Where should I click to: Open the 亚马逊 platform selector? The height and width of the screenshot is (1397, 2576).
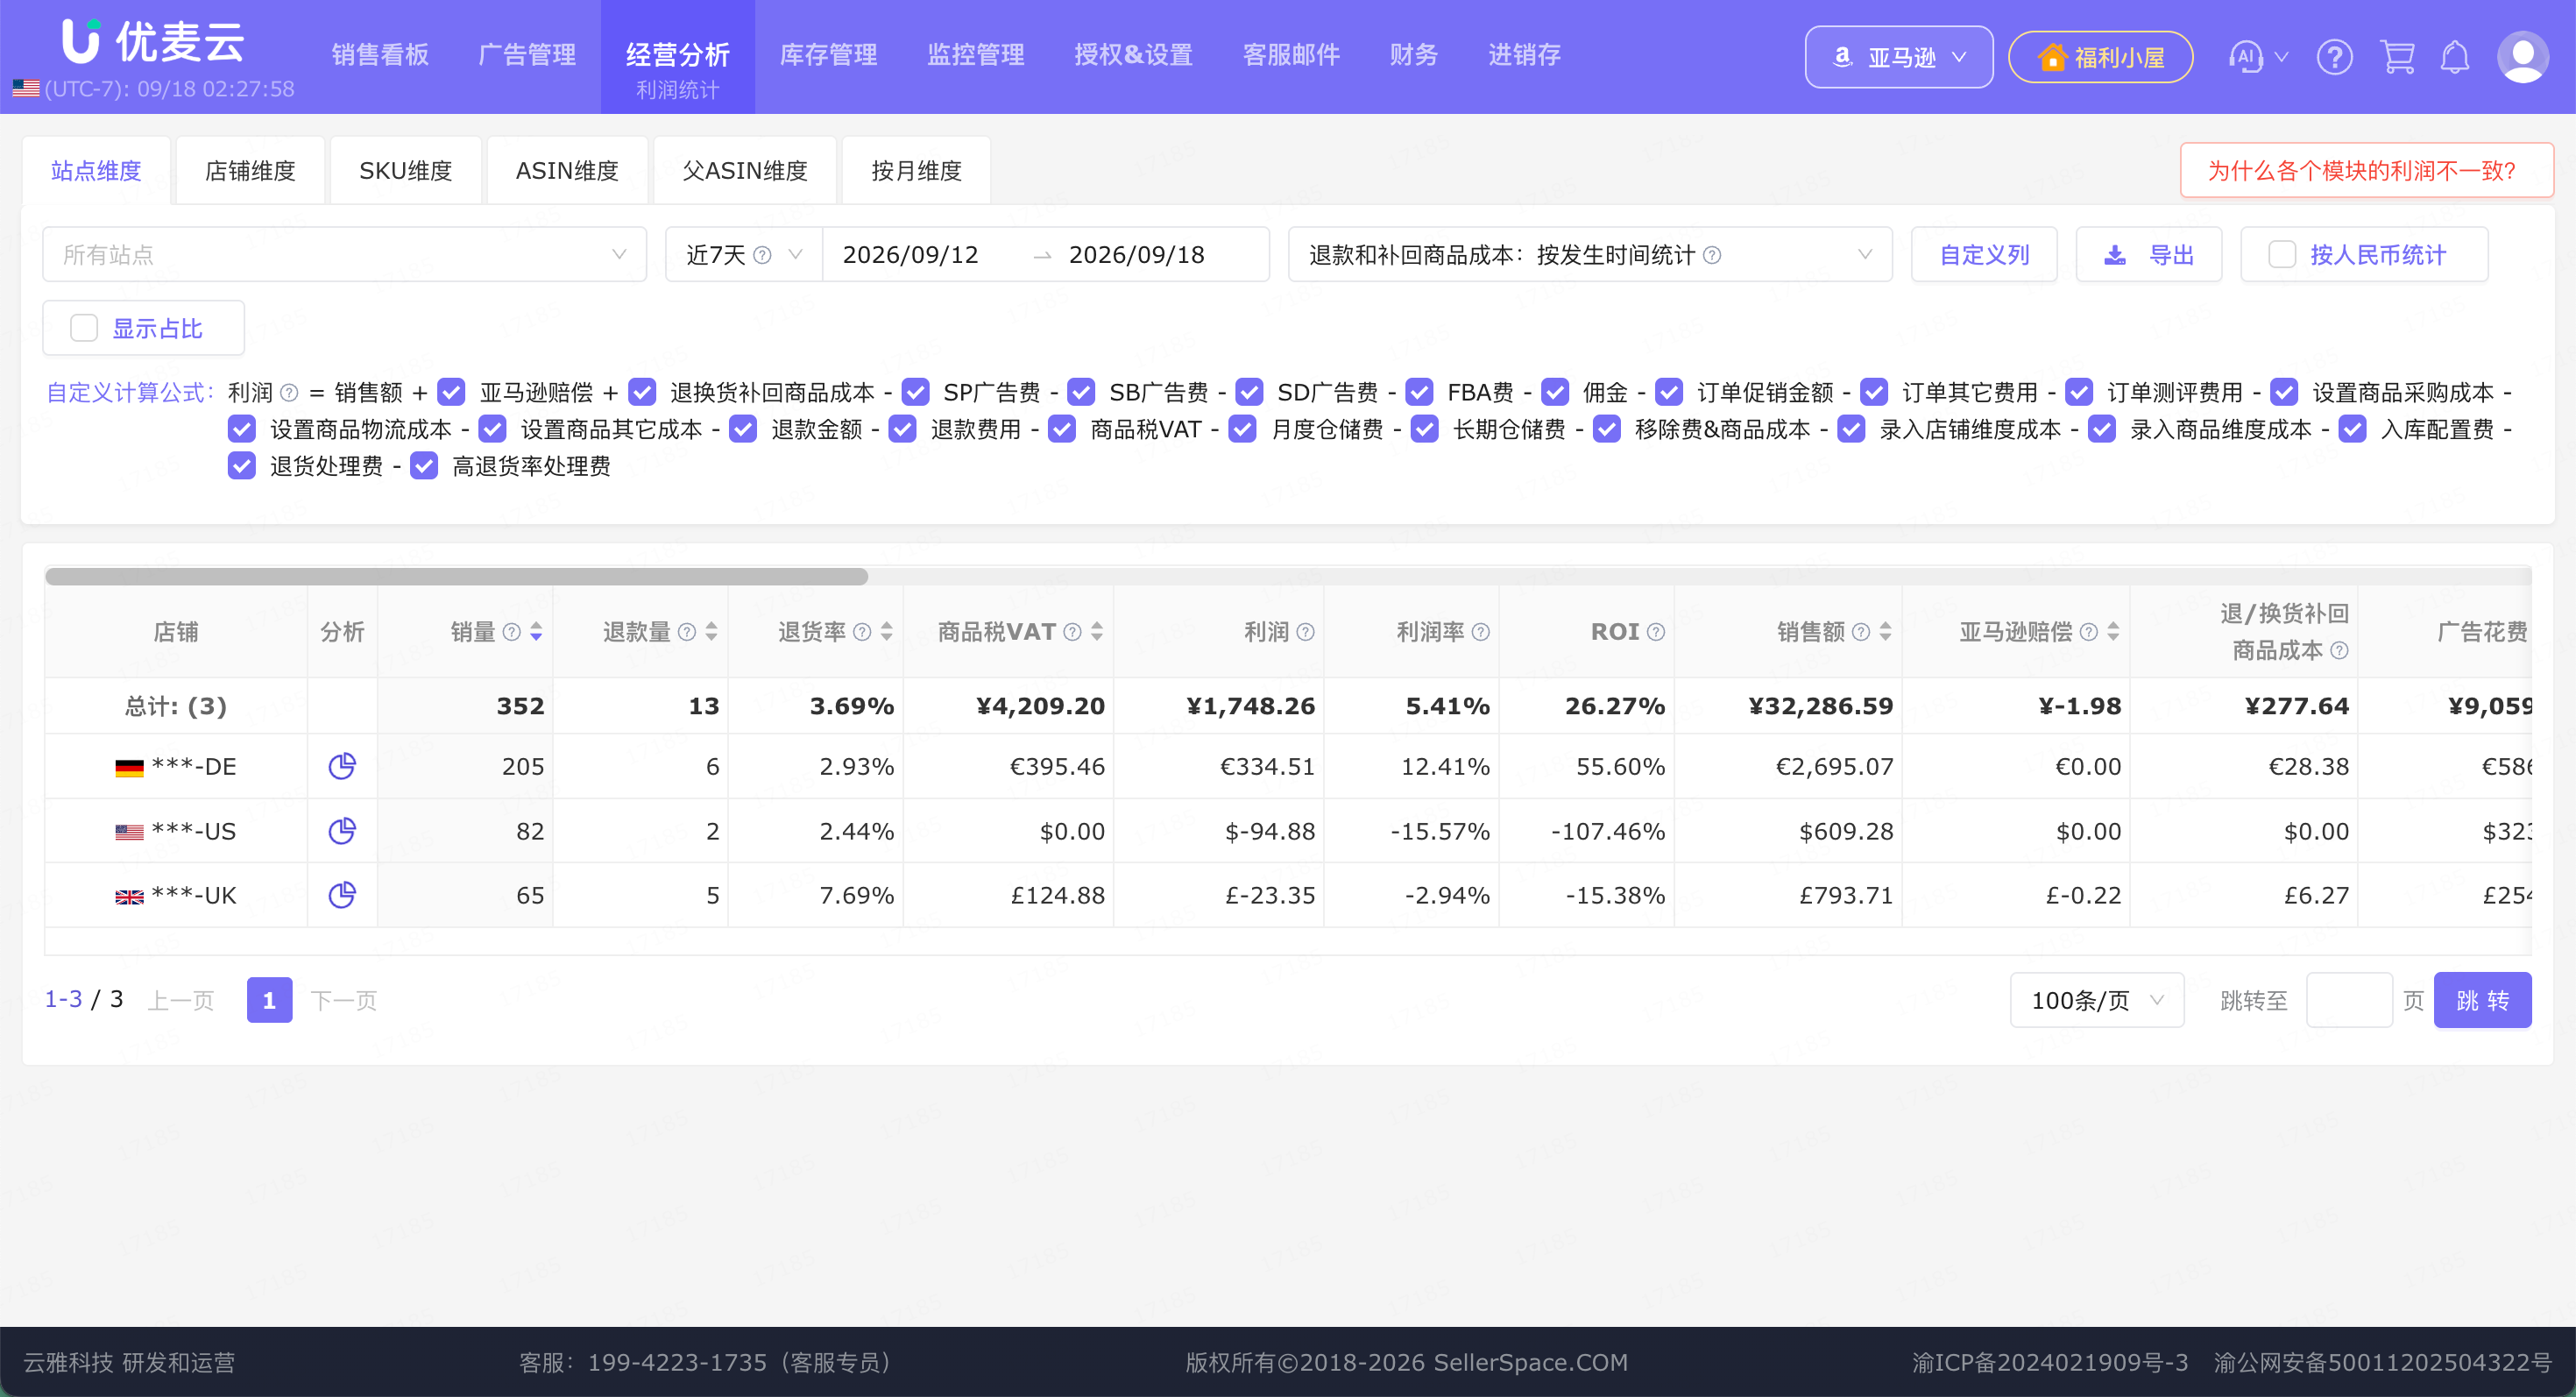click(x=1898, y=57)
